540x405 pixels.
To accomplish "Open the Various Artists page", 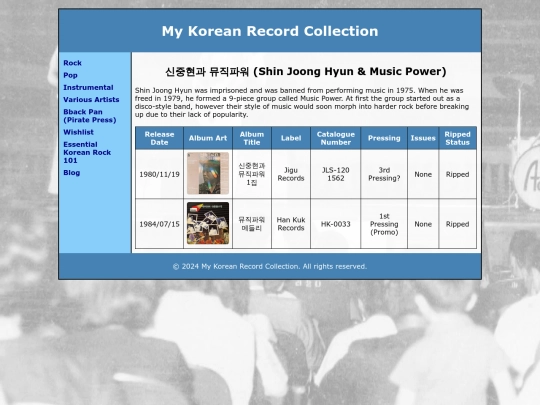I will (91, 100).
